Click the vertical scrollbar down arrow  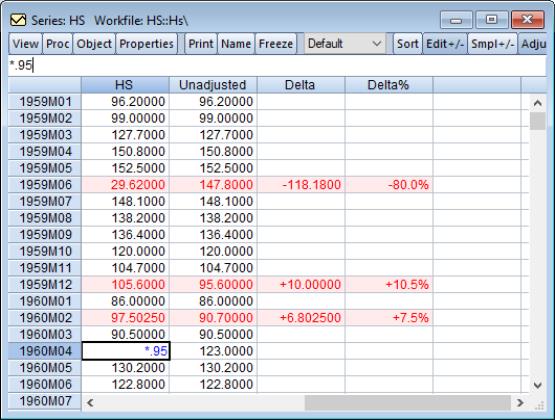pyautogui.click(x=537, y=385)
